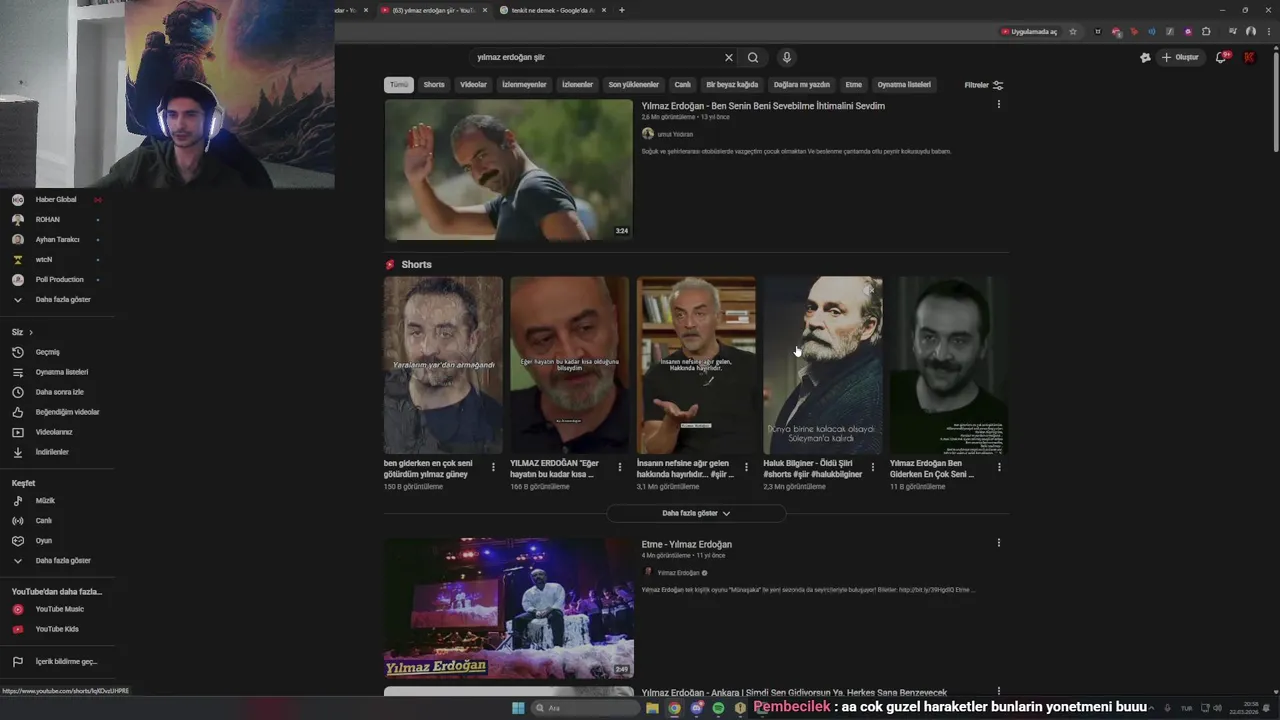
Task: Start voice search with the microphone
Action: pos(786,58)
